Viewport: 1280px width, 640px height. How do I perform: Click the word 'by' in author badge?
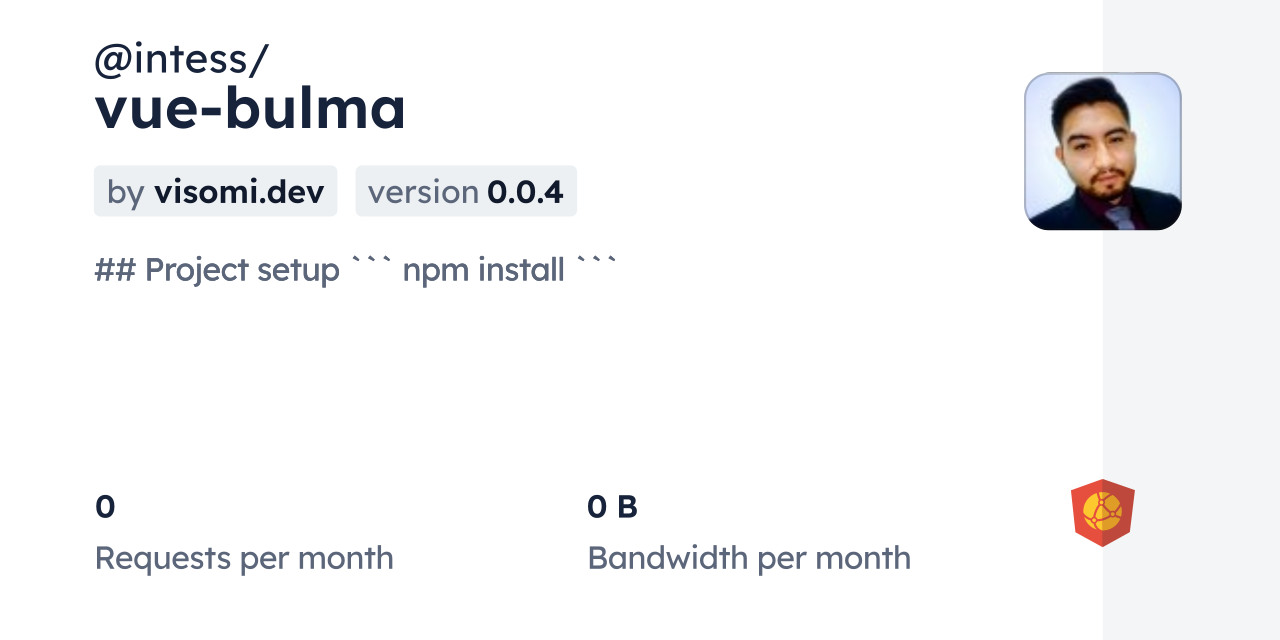tap(126, 192)
